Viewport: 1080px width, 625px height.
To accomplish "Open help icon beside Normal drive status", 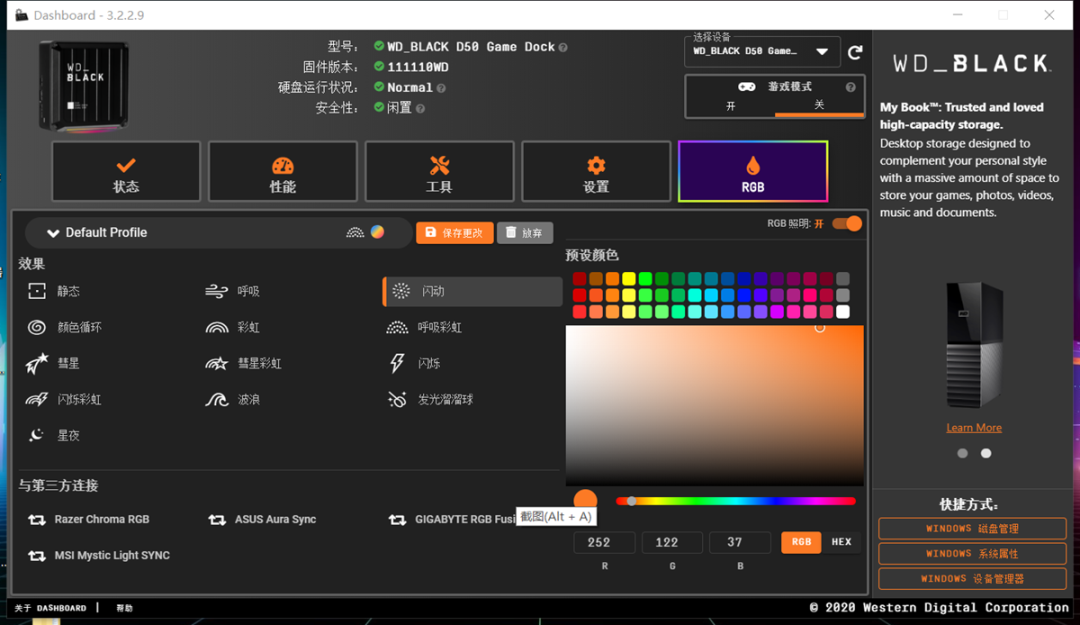I will [441, 88].
